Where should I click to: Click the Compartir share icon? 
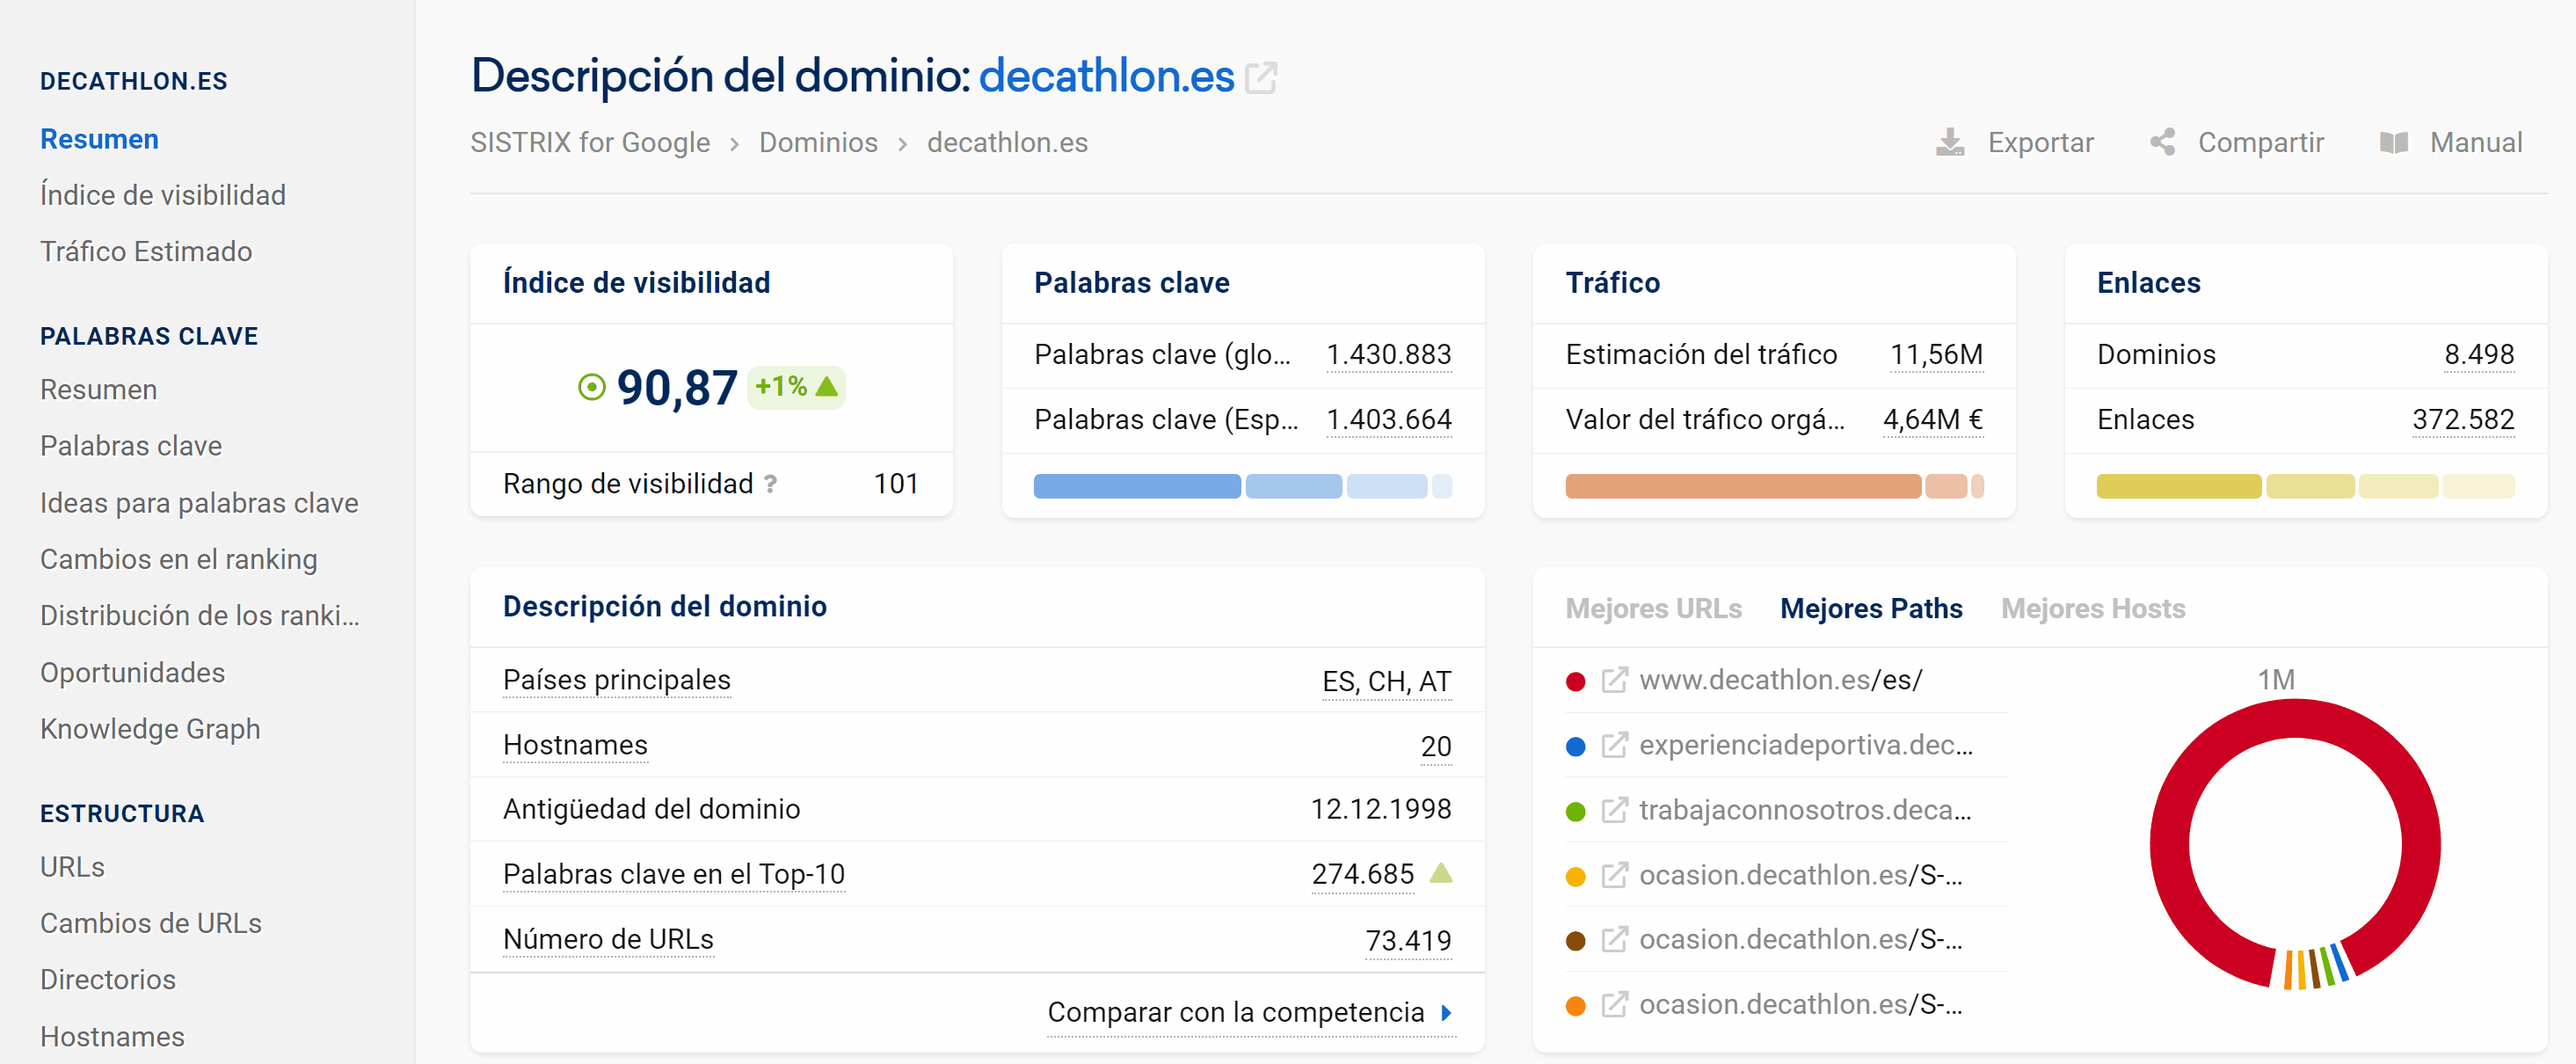[2163, 142]
